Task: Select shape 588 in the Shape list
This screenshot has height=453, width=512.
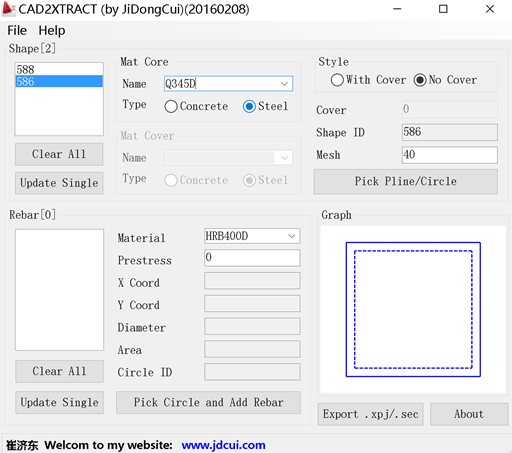Action: (59, 69)
